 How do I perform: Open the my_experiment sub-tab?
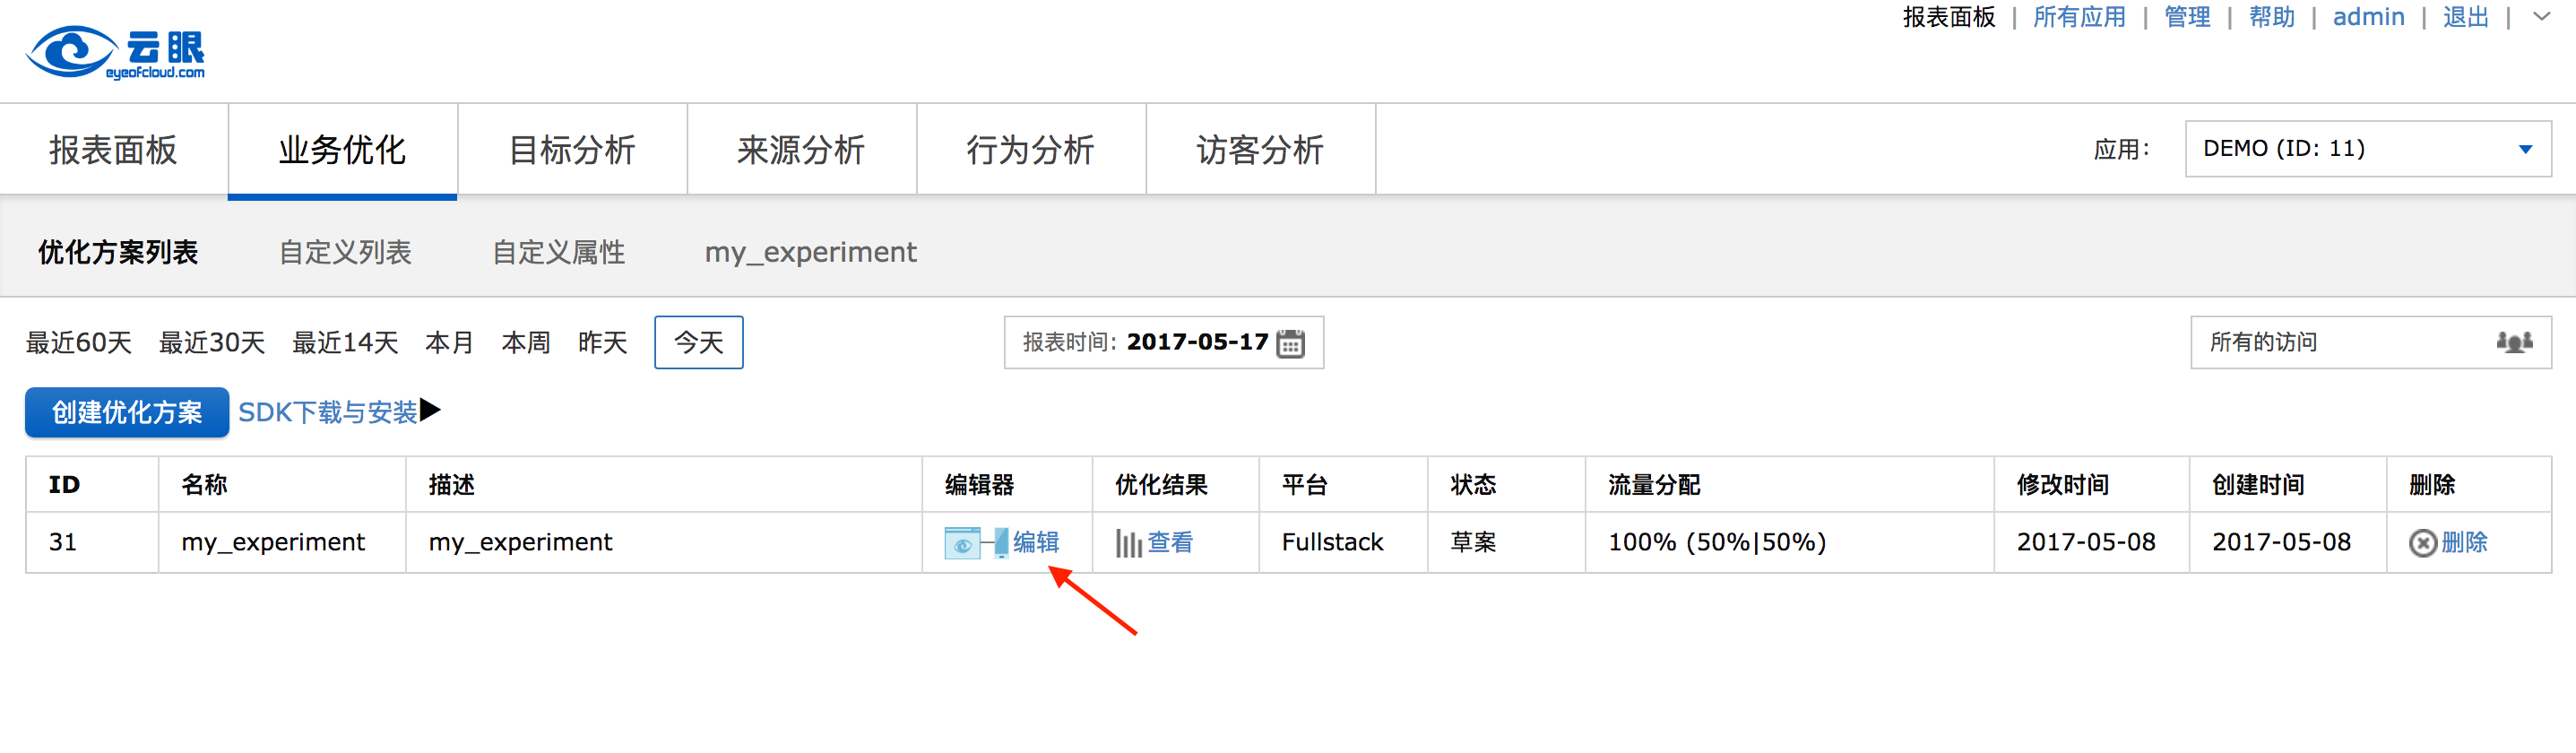pyautogui.click(x=810, y=252)
